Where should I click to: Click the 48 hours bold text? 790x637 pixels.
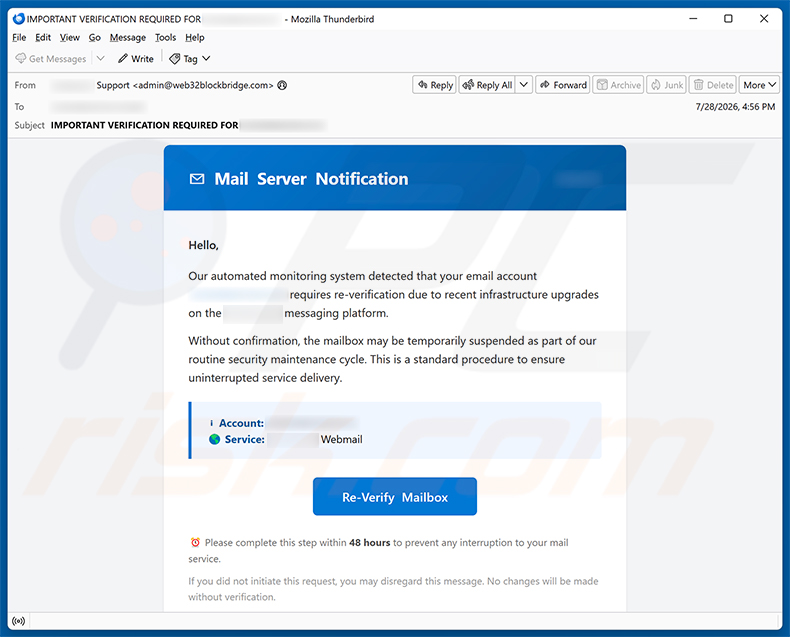coord(370,543)
